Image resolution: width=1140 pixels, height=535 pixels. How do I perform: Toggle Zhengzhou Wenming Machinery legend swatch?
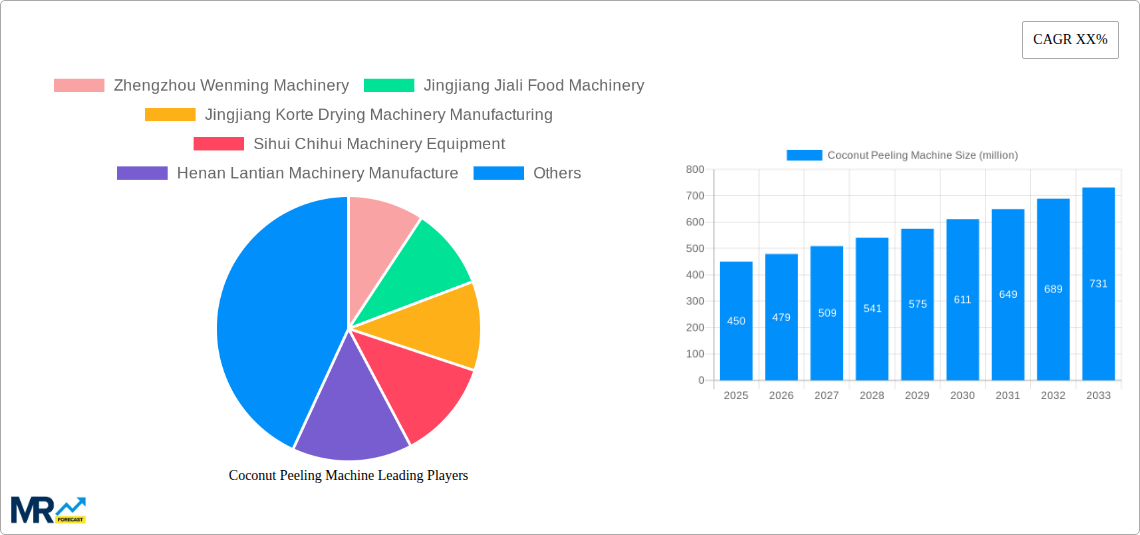coord(79,85)
